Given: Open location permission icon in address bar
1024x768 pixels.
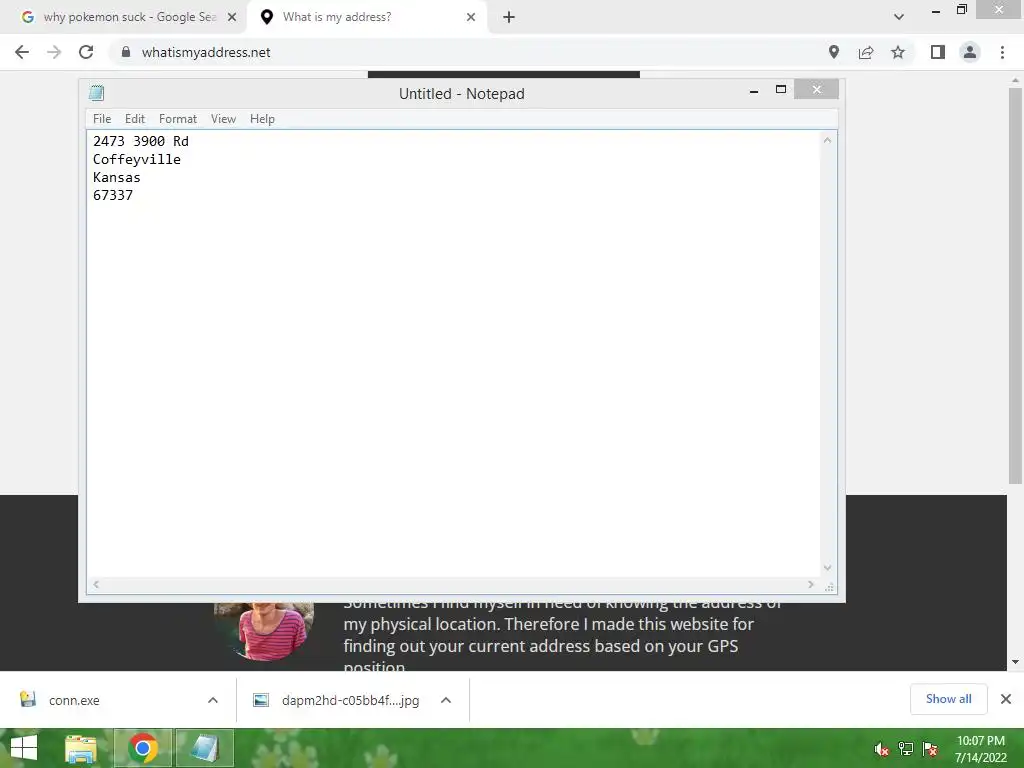Looking at the screenshot, I should click(834, 52).
